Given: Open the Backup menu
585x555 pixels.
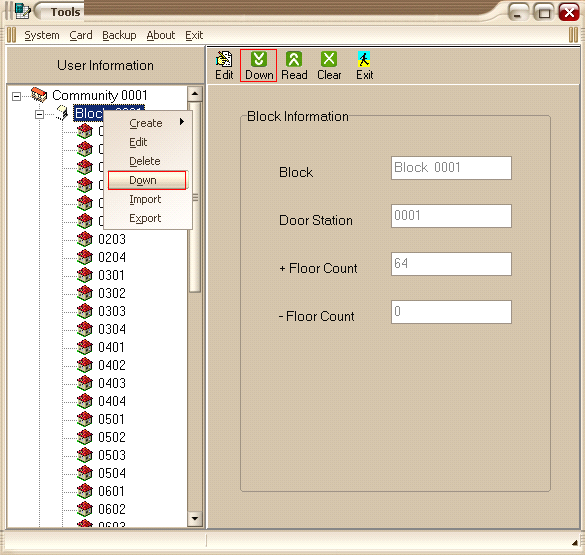Looking at the screenshot, I should coord(119,35).
